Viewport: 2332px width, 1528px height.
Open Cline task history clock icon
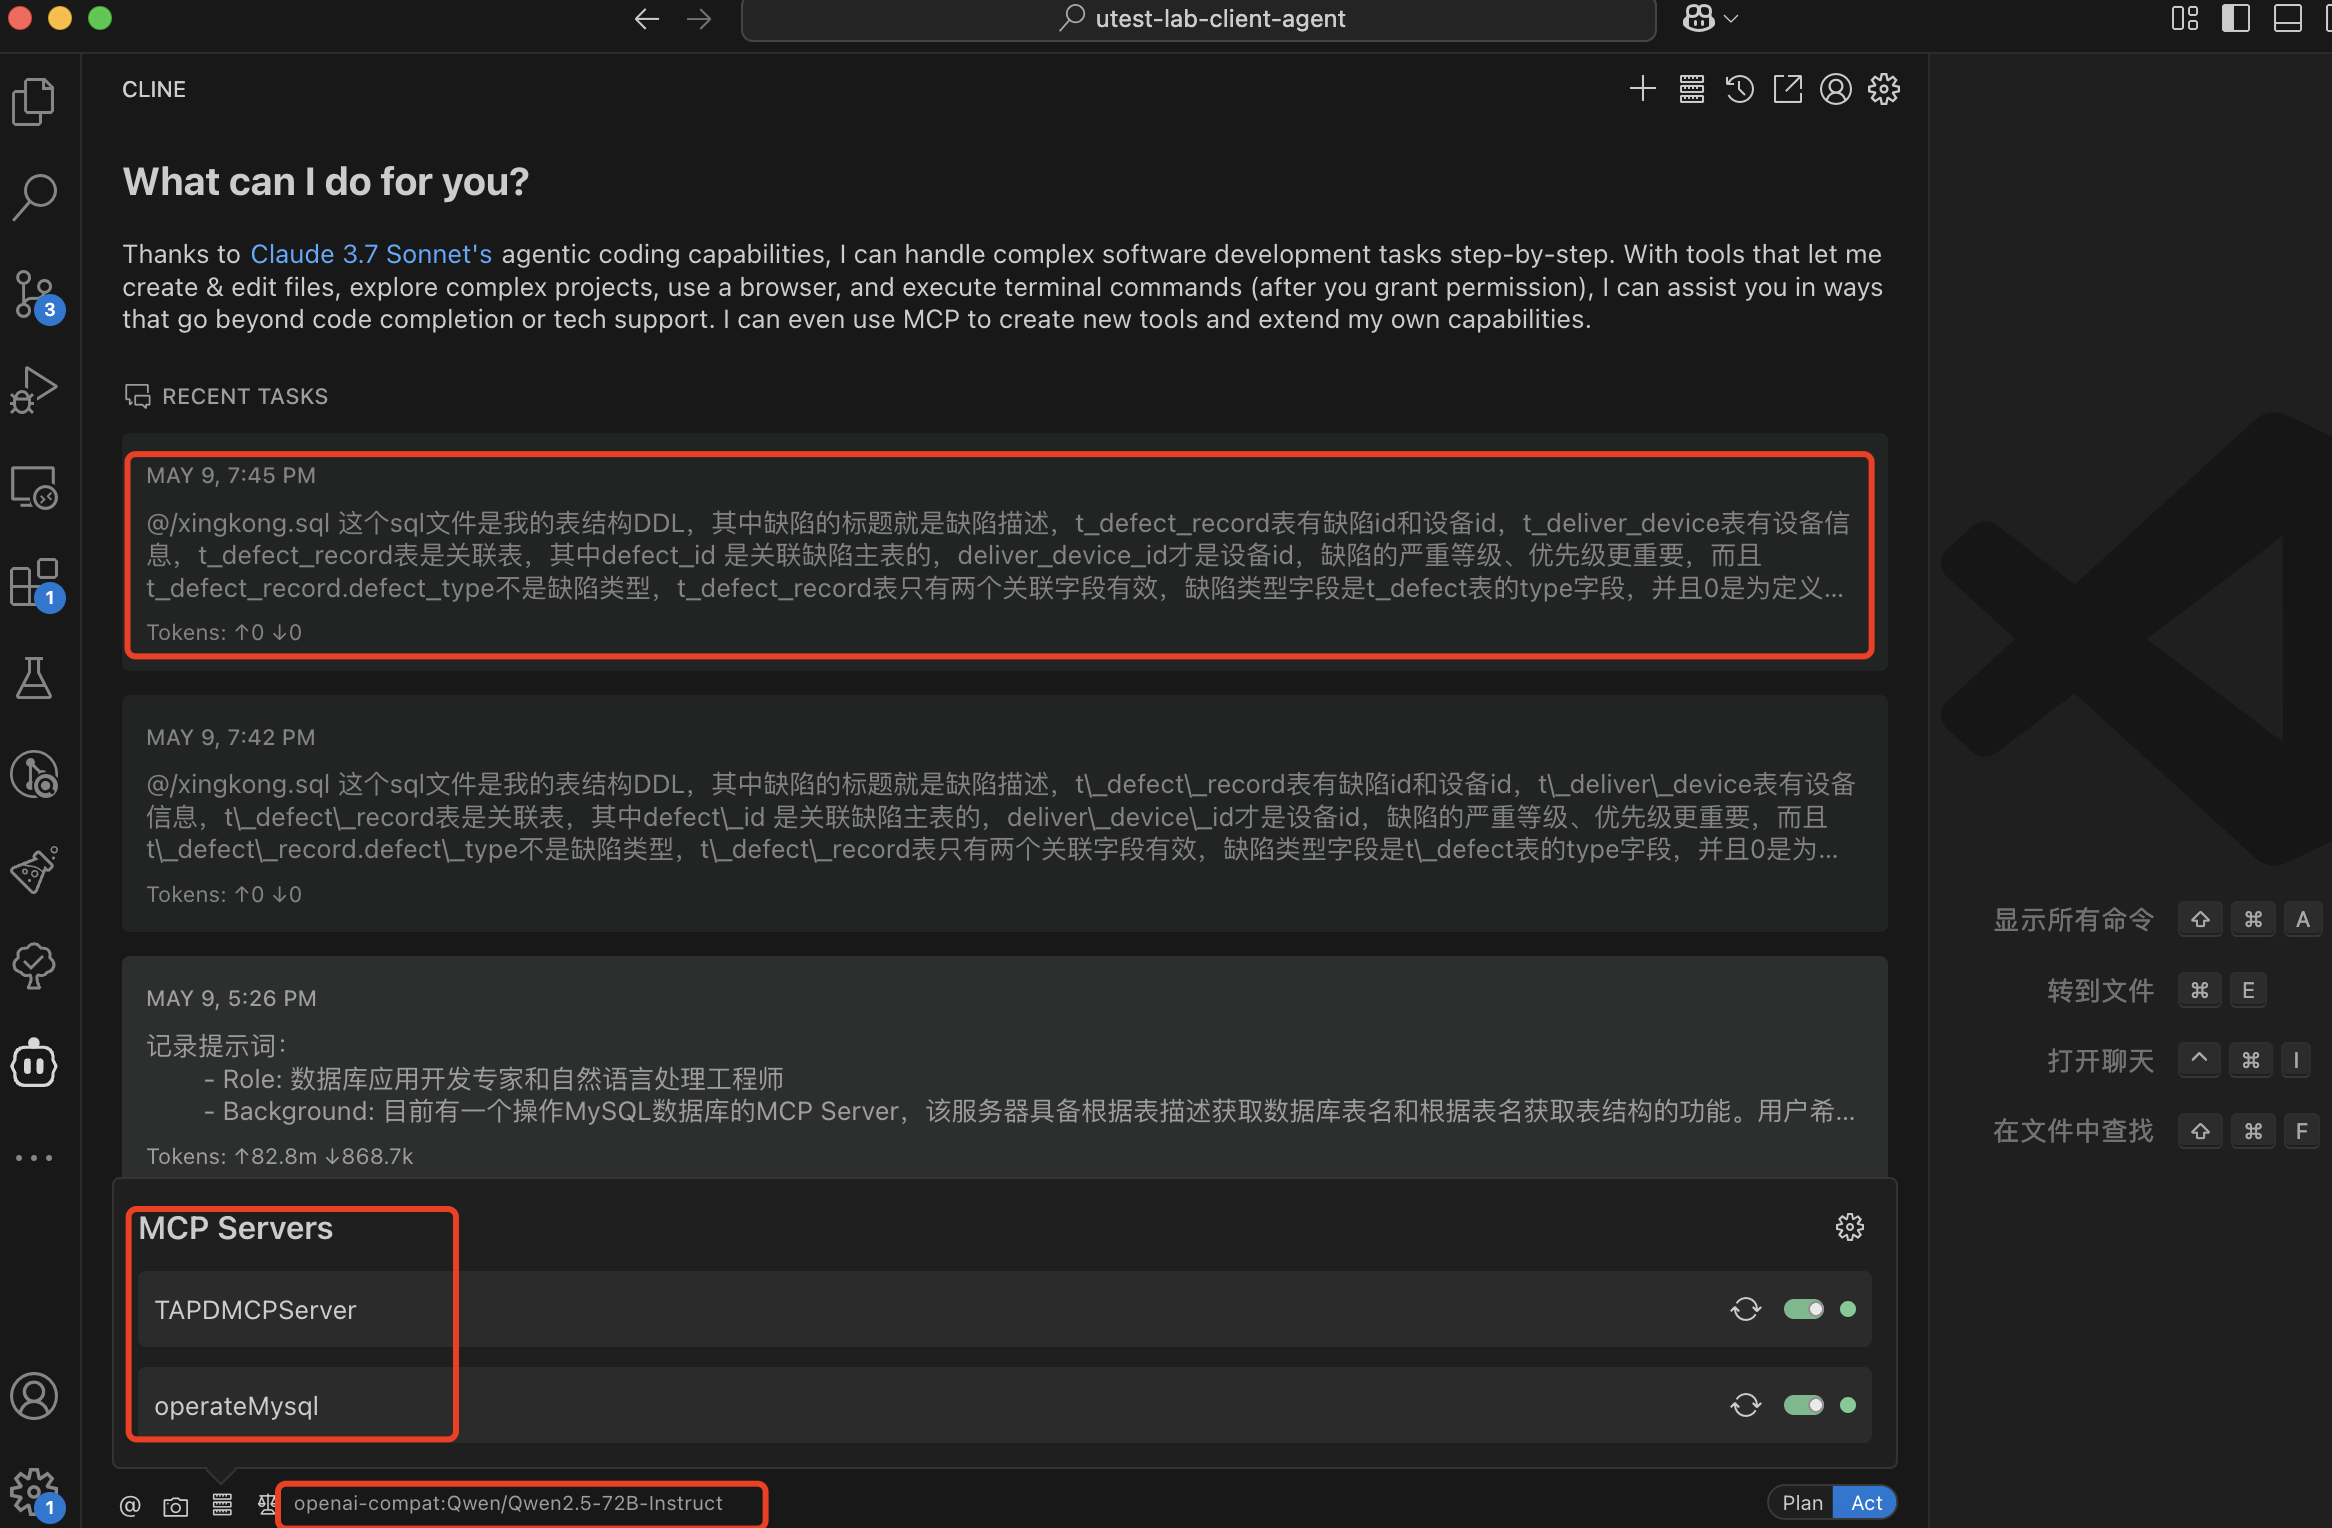(x=1739, y=89)
